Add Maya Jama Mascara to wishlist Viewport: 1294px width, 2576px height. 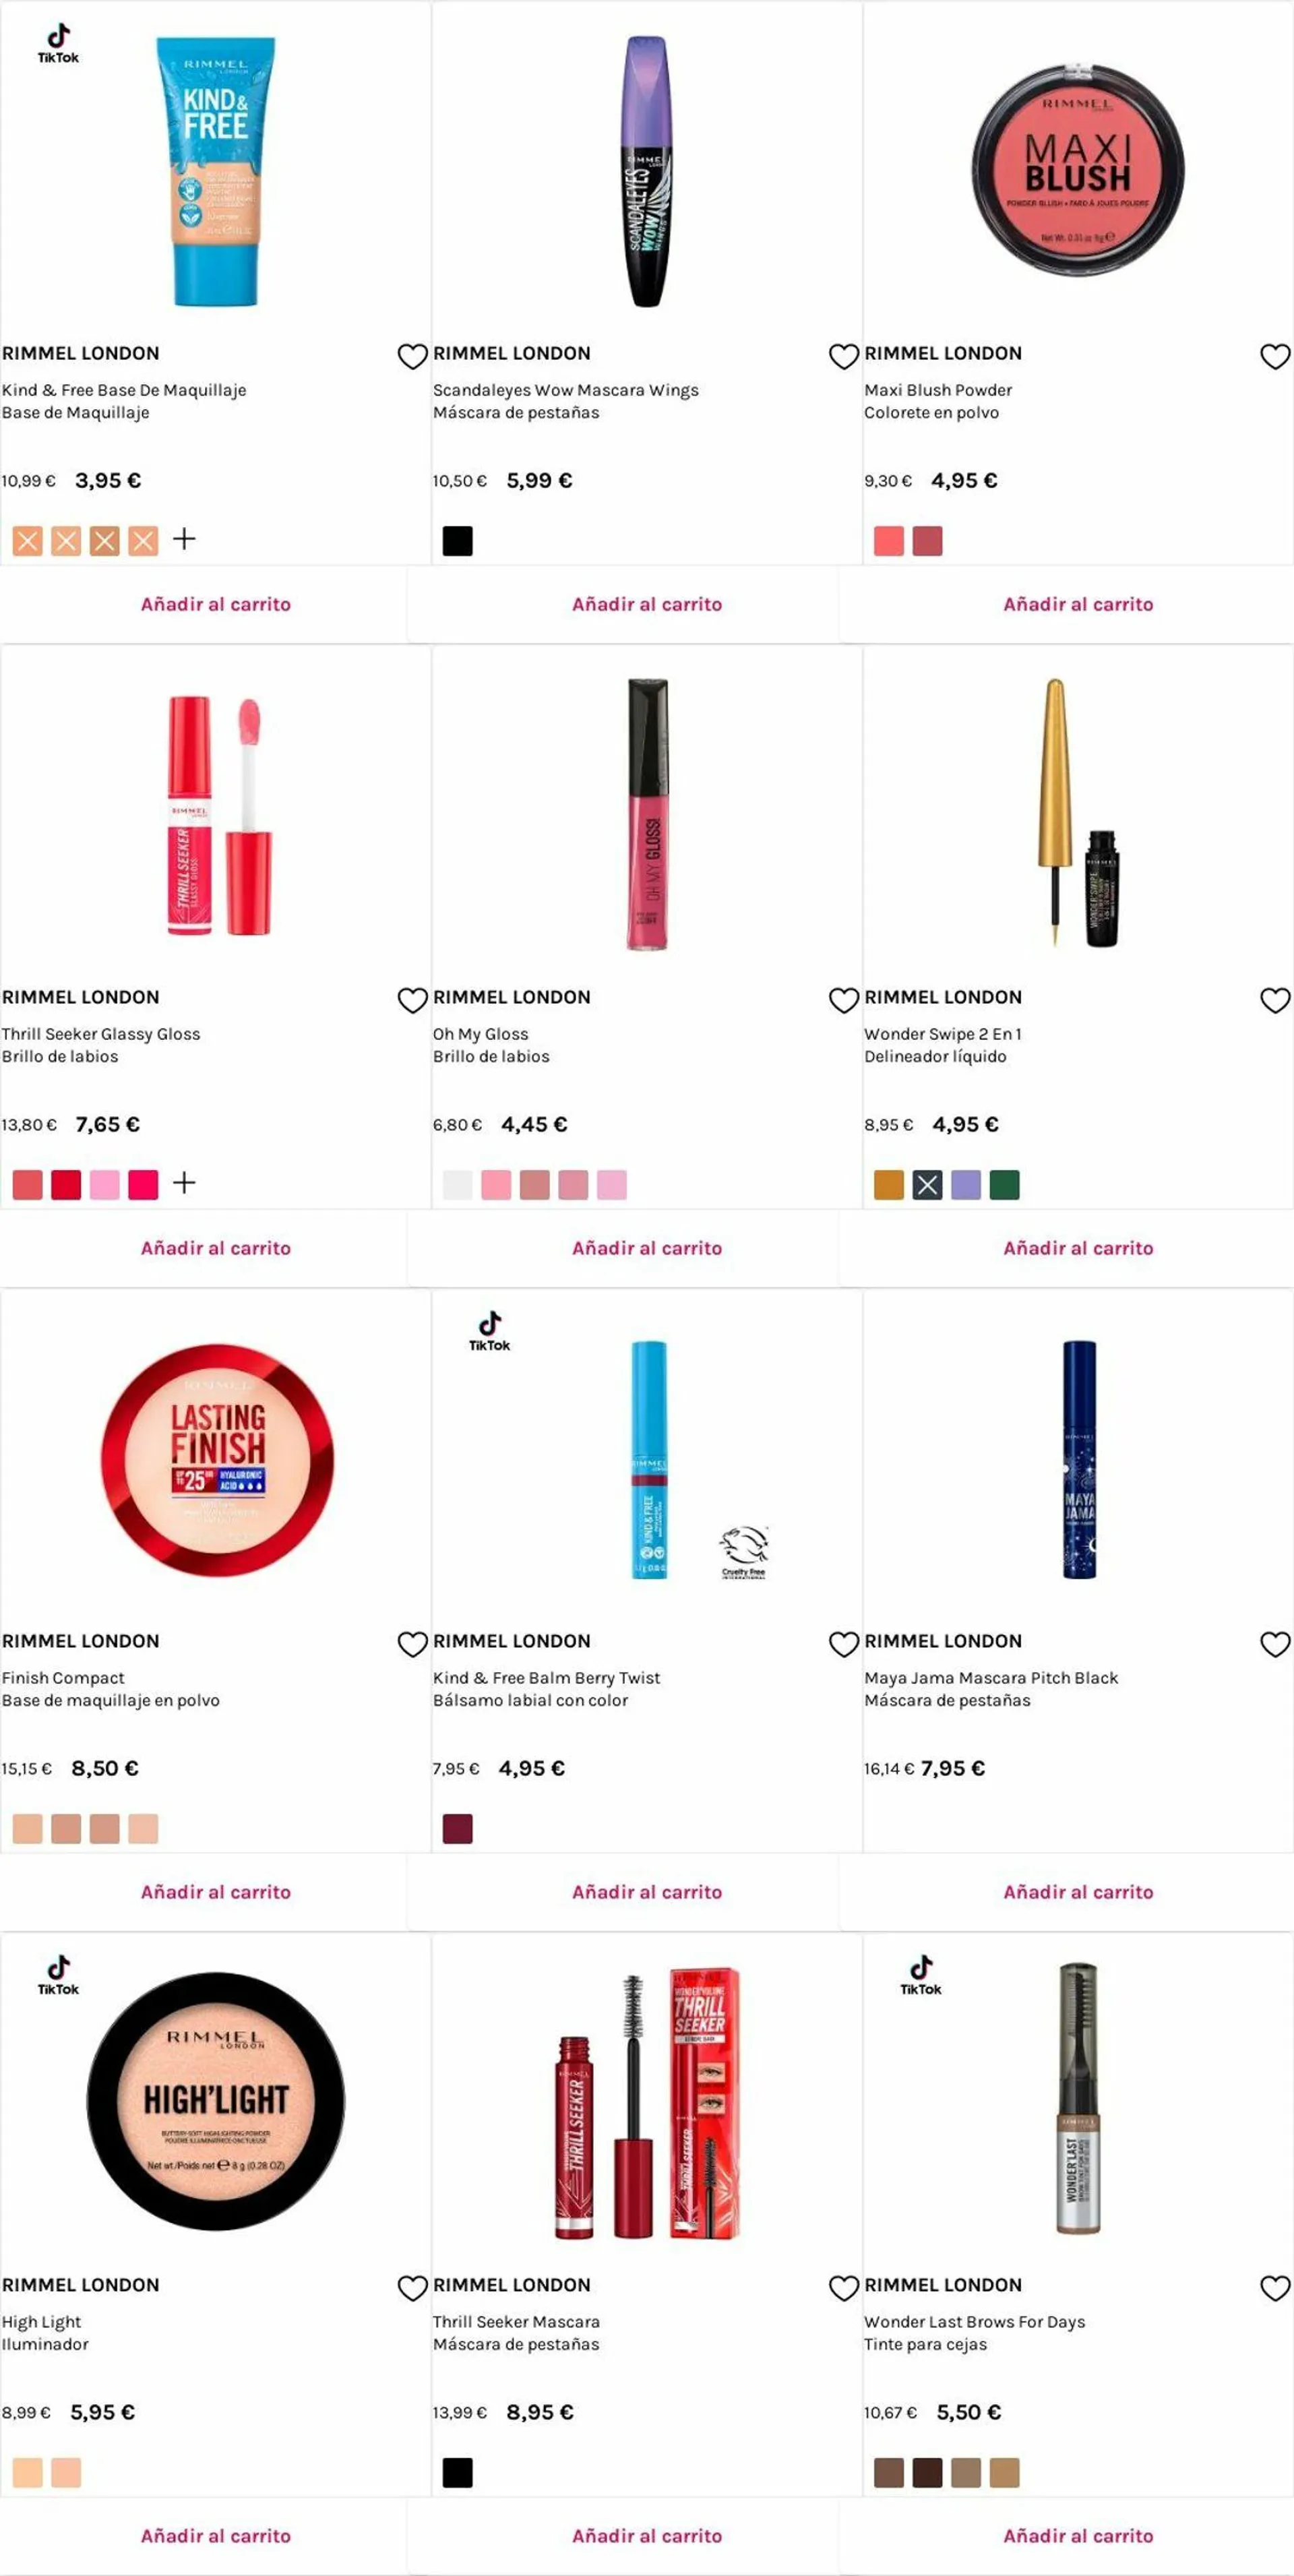[1274, 1644]
